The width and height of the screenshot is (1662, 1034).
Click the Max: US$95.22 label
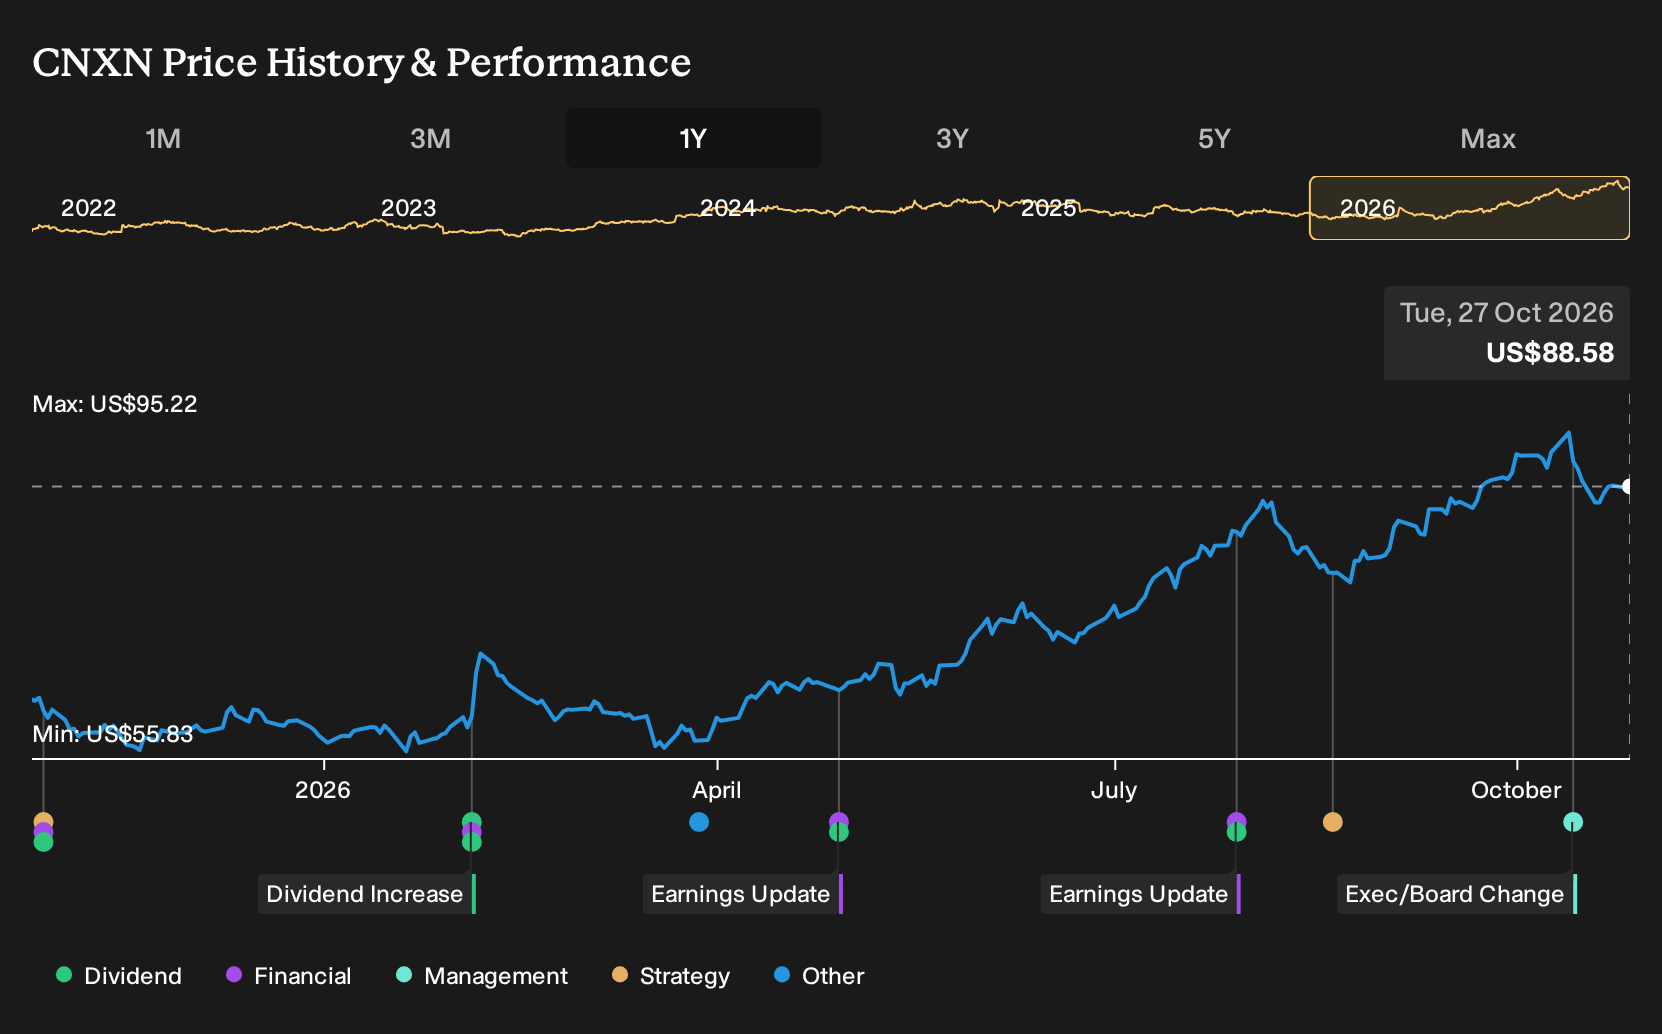115,404
